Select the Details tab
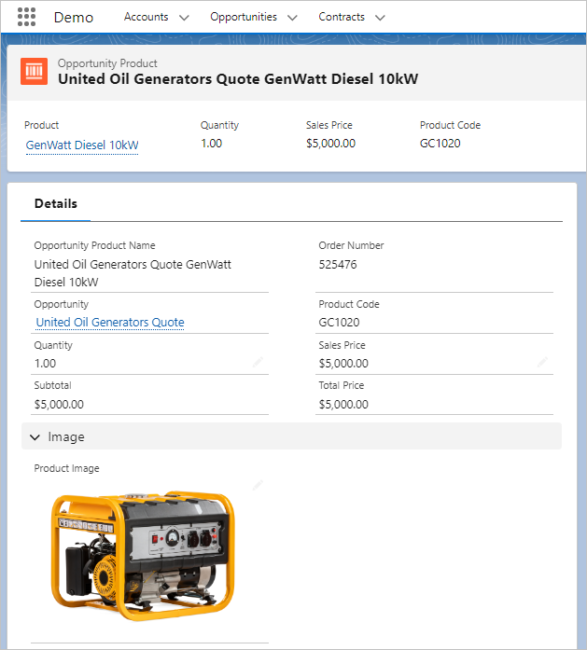587x650 pixels. (x=56, y=204)
